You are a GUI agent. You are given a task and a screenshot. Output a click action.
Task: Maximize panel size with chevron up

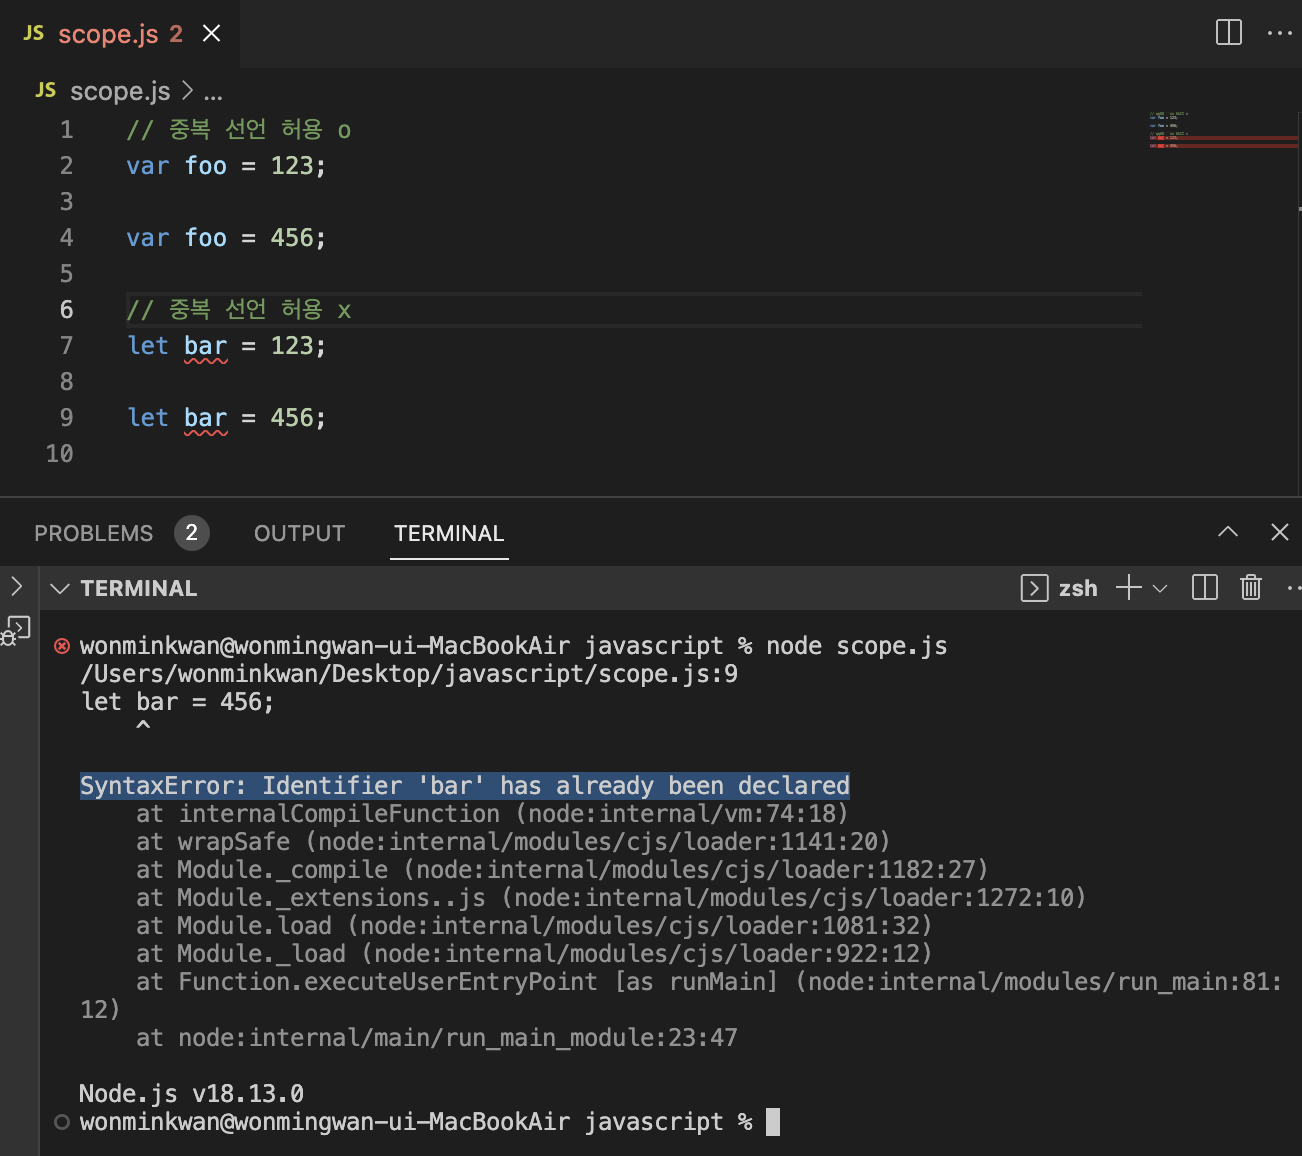pyautogui.click(x=1228, y=532)
